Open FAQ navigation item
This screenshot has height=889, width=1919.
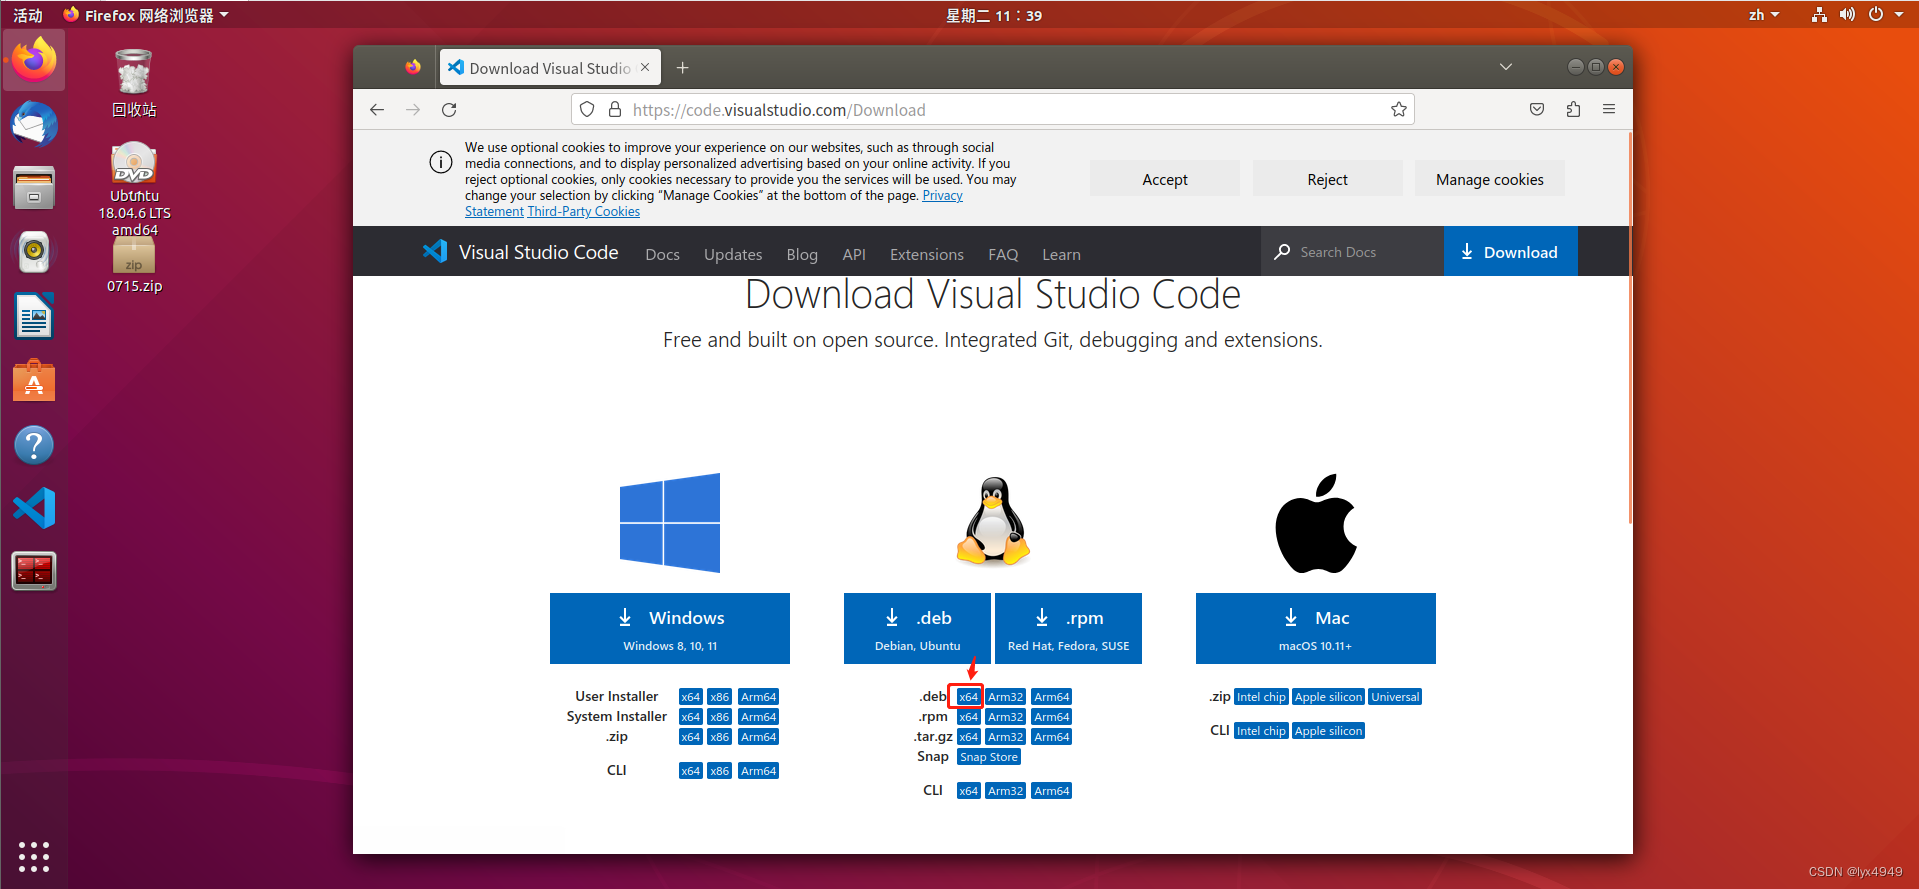1003,254
